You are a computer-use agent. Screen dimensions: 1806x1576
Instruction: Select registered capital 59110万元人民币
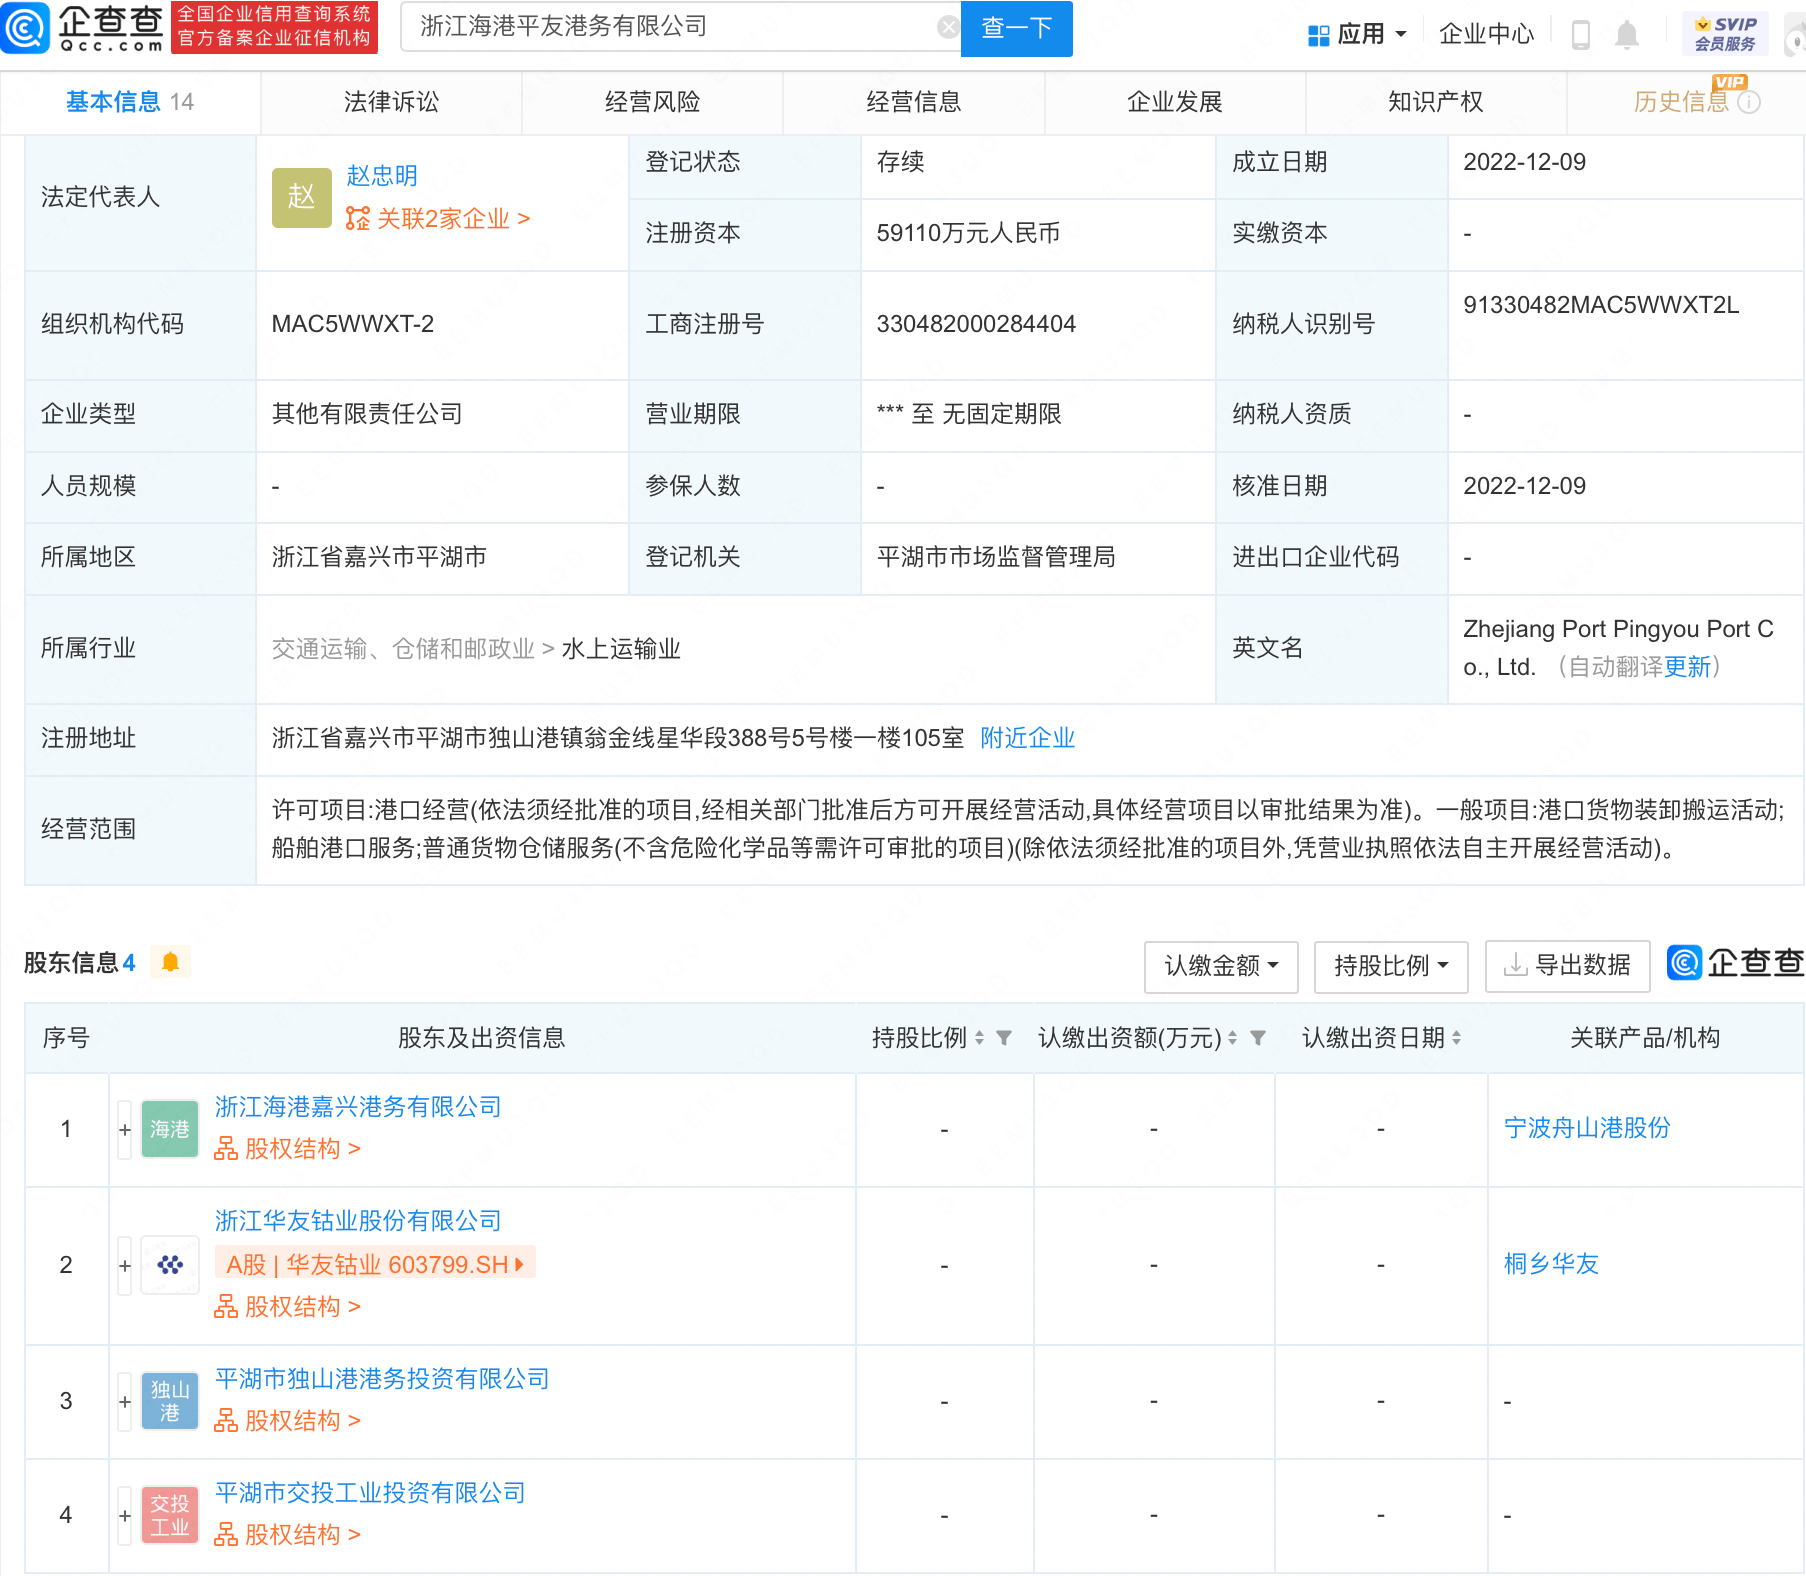coord(968,233)
